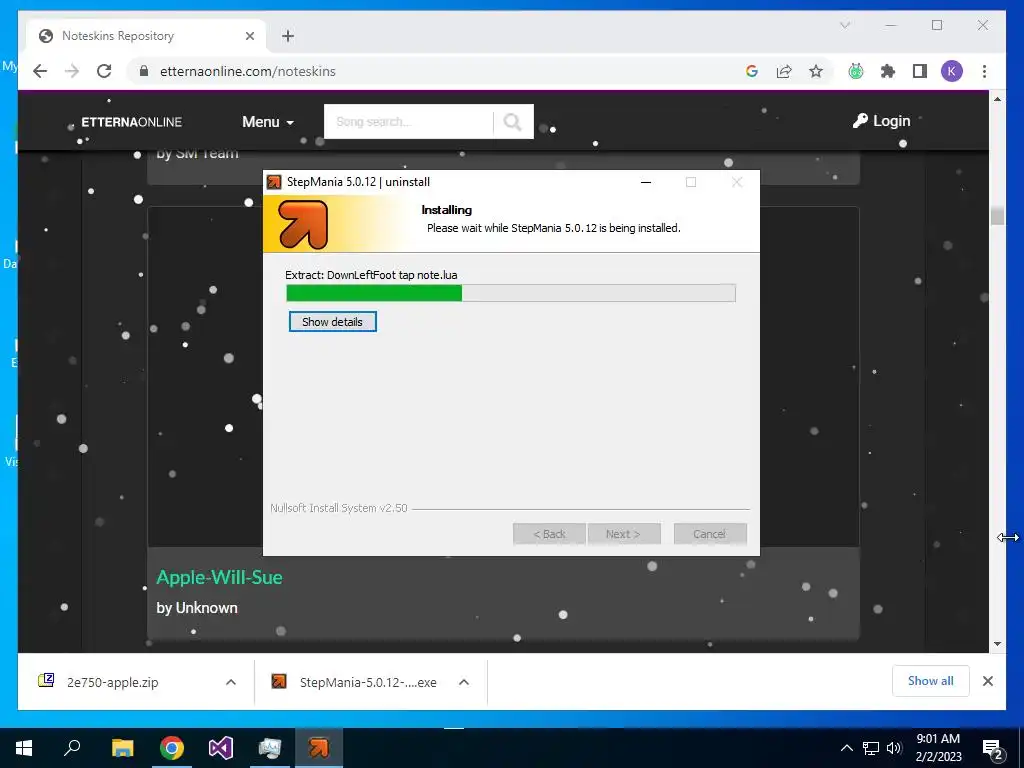Viewport: 1024px width, 768px height.
Task: Open the volume control tray icon
Action: (894, 748)
